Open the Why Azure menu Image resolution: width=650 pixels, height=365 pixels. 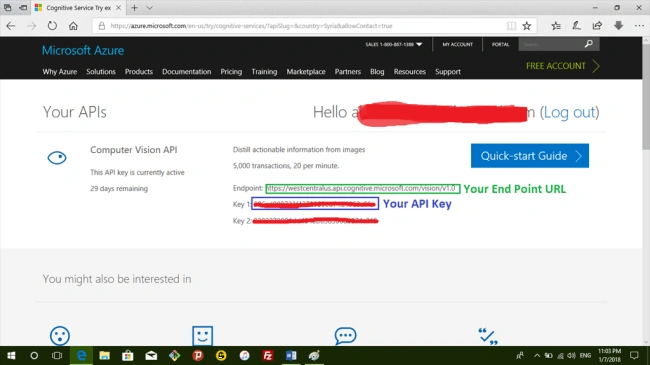[60, 72]
